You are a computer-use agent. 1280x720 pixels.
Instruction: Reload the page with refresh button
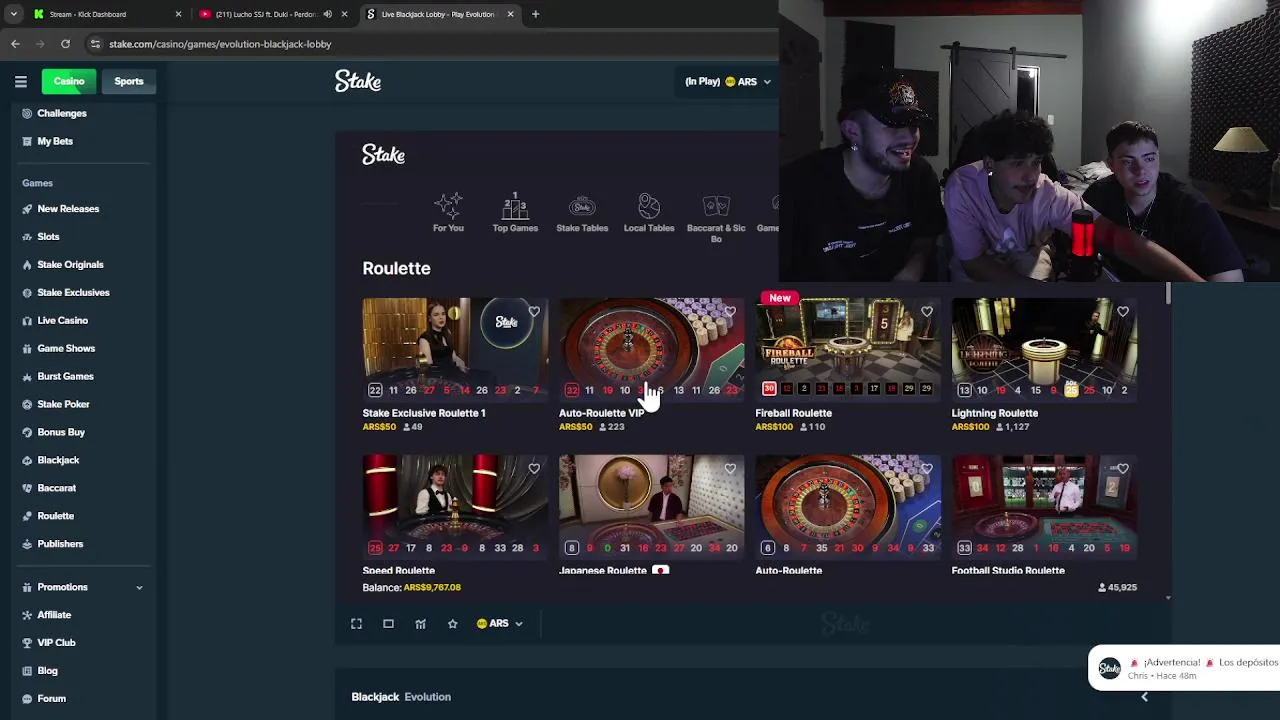(x=65, y=44)
